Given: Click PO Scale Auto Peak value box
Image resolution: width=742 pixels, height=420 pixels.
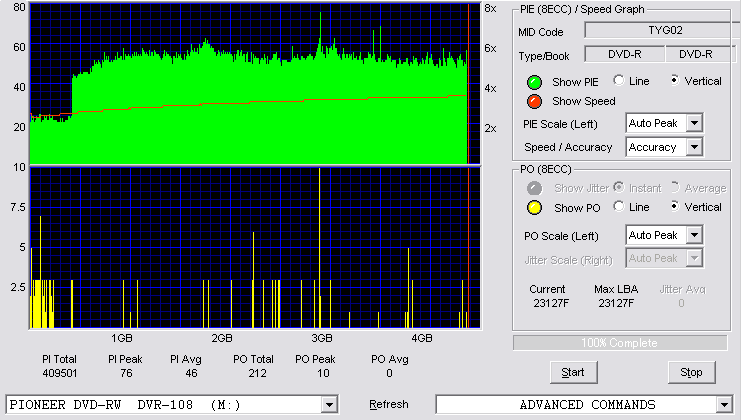Looking at the screenshot, I should [x=656, y=235].
